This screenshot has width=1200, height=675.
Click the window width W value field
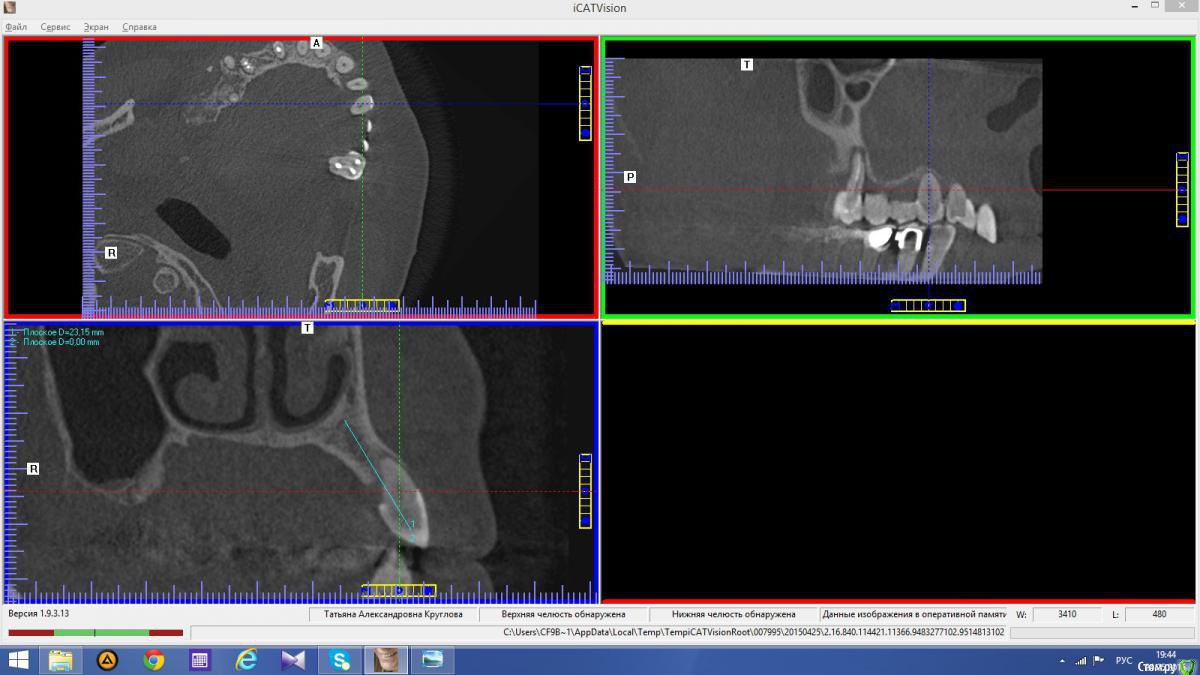click(x=1067, y=614)
